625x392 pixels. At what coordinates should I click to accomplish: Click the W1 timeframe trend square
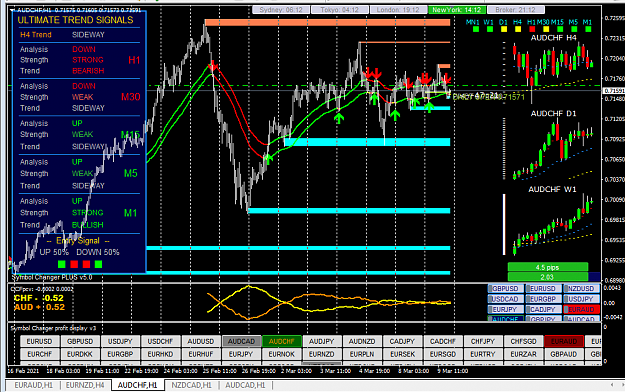click(x=490, y=29)
